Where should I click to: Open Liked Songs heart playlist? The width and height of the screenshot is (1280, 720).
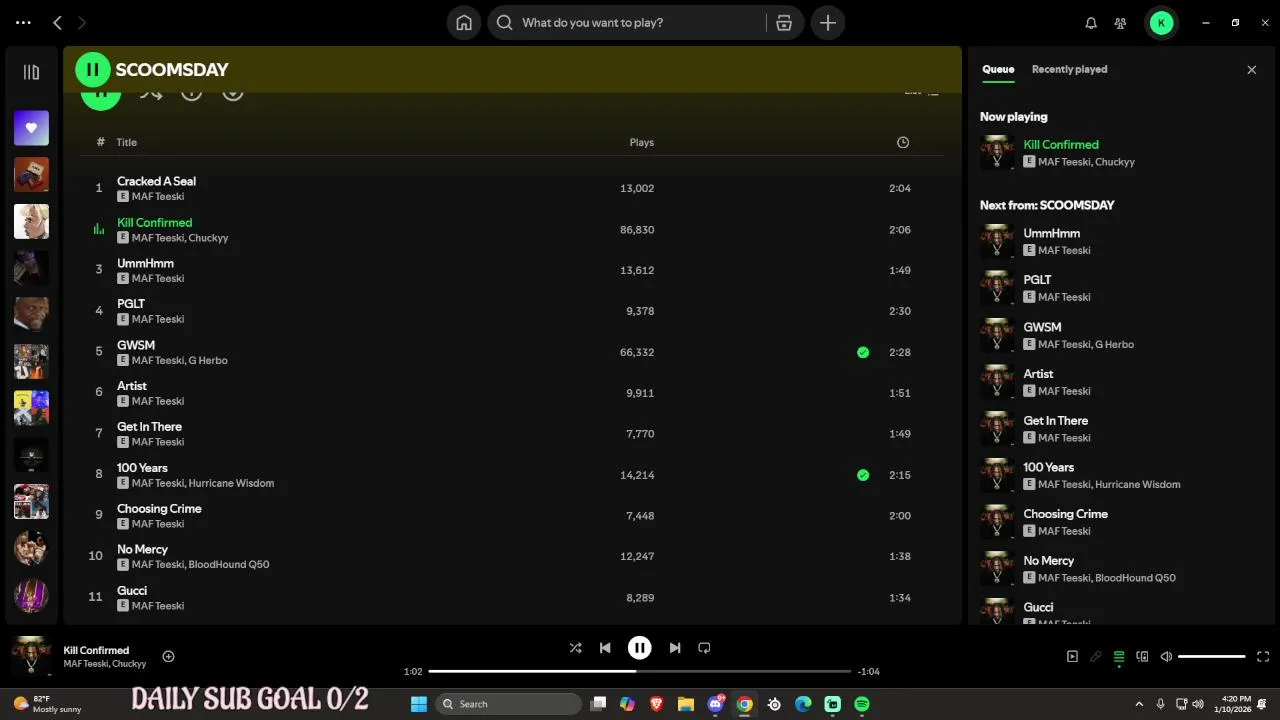(31, 128)
